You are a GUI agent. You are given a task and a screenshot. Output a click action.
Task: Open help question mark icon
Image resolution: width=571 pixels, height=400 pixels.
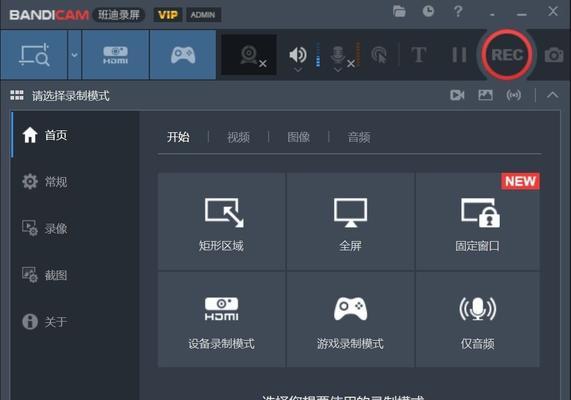[458, 11]
